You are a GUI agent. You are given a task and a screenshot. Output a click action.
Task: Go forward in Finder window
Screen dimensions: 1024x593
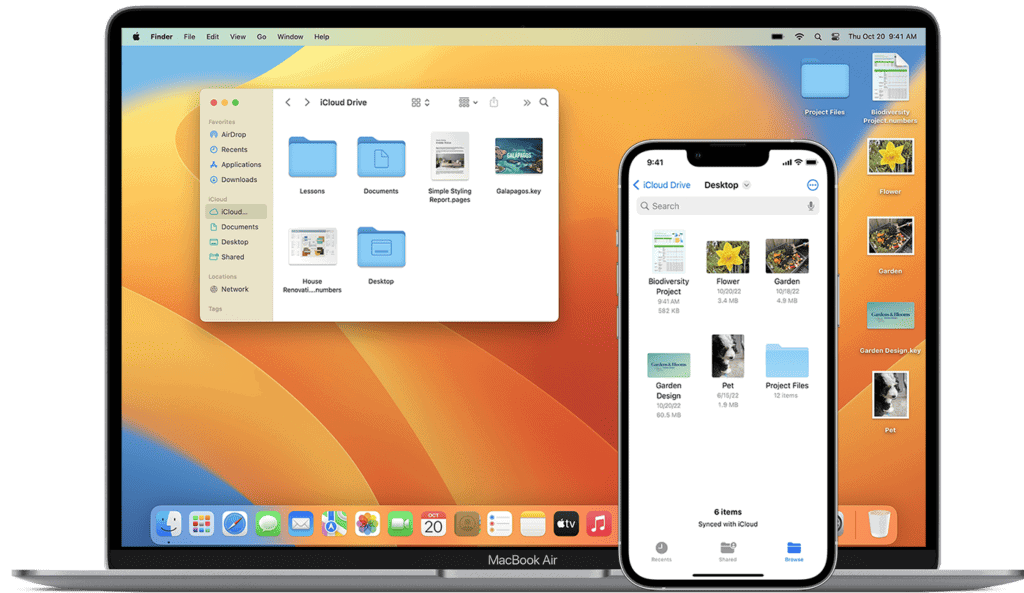pos(307,103)
